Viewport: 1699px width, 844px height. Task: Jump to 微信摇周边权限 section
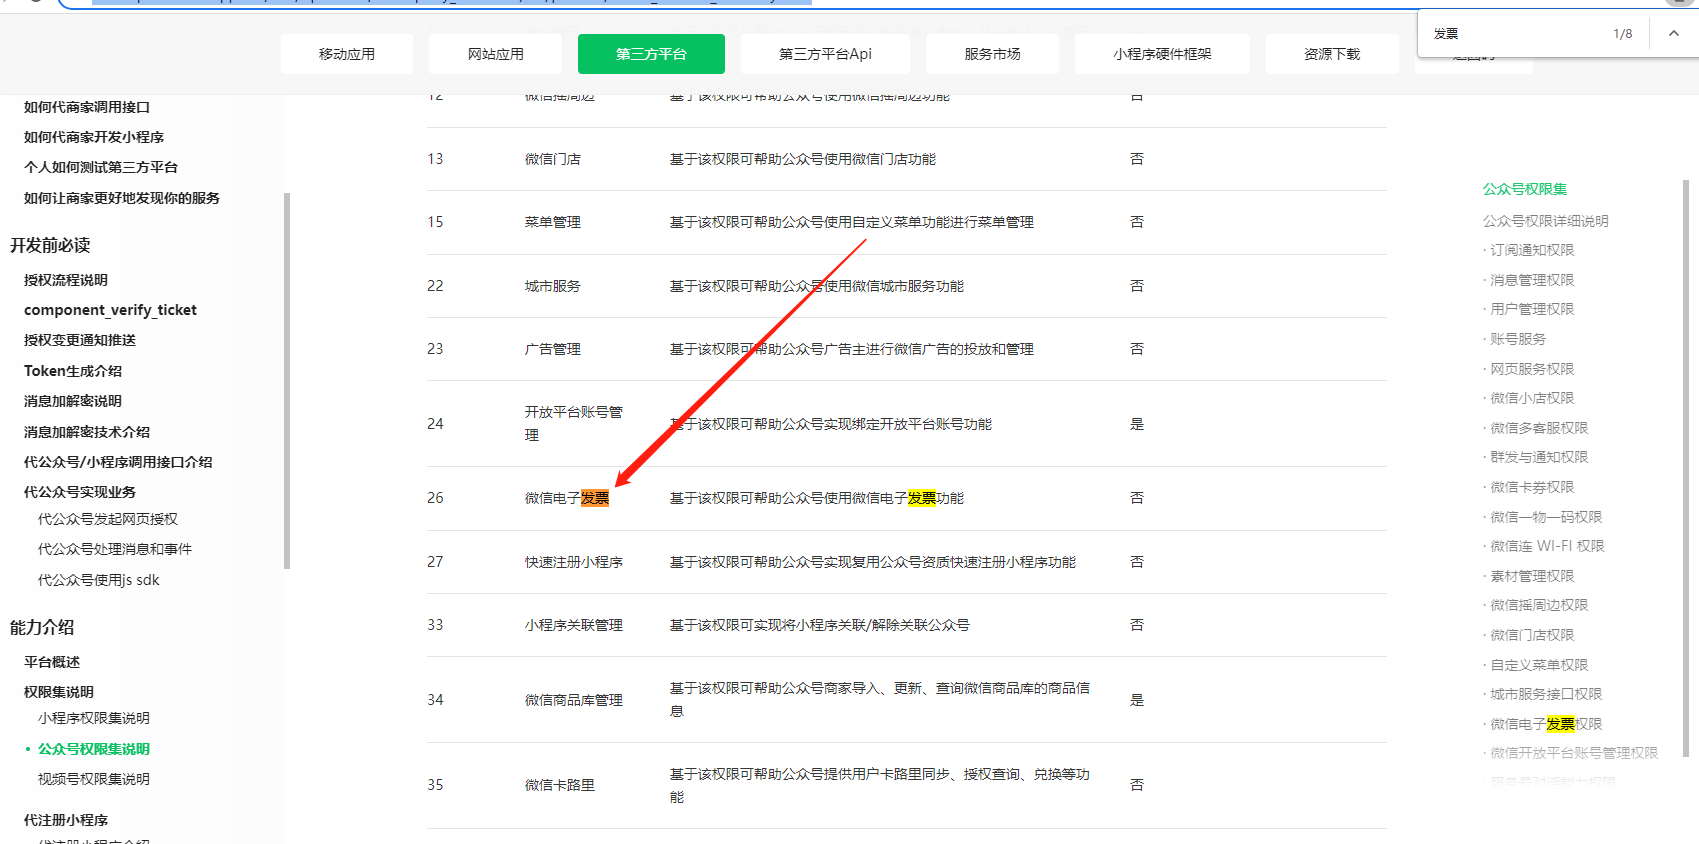[x=1539, y=605]
